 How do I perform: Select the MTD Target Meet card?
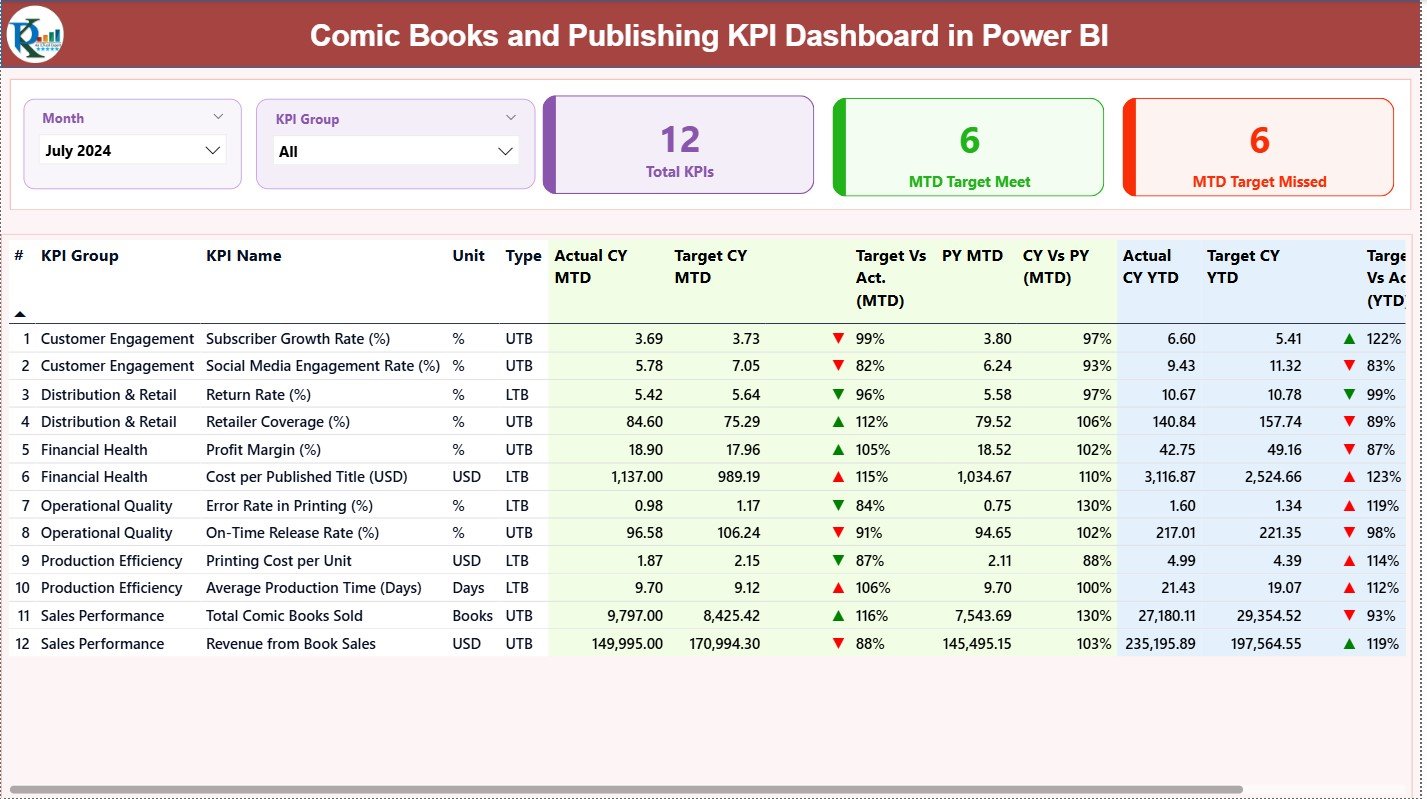[x=968, y=148]
